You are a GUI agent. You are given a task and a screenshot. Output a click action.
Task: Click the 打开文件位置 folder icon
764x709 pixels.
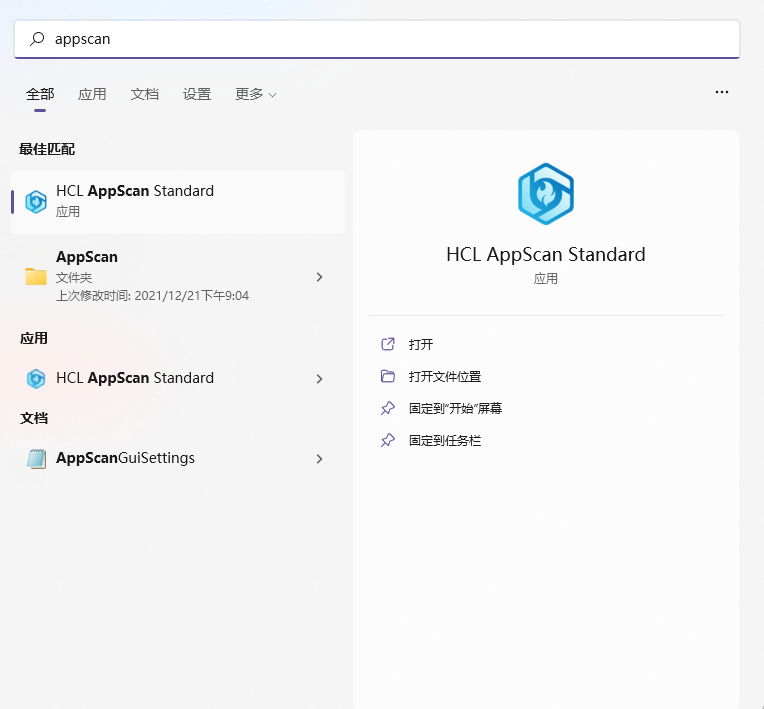click(388, 376)
